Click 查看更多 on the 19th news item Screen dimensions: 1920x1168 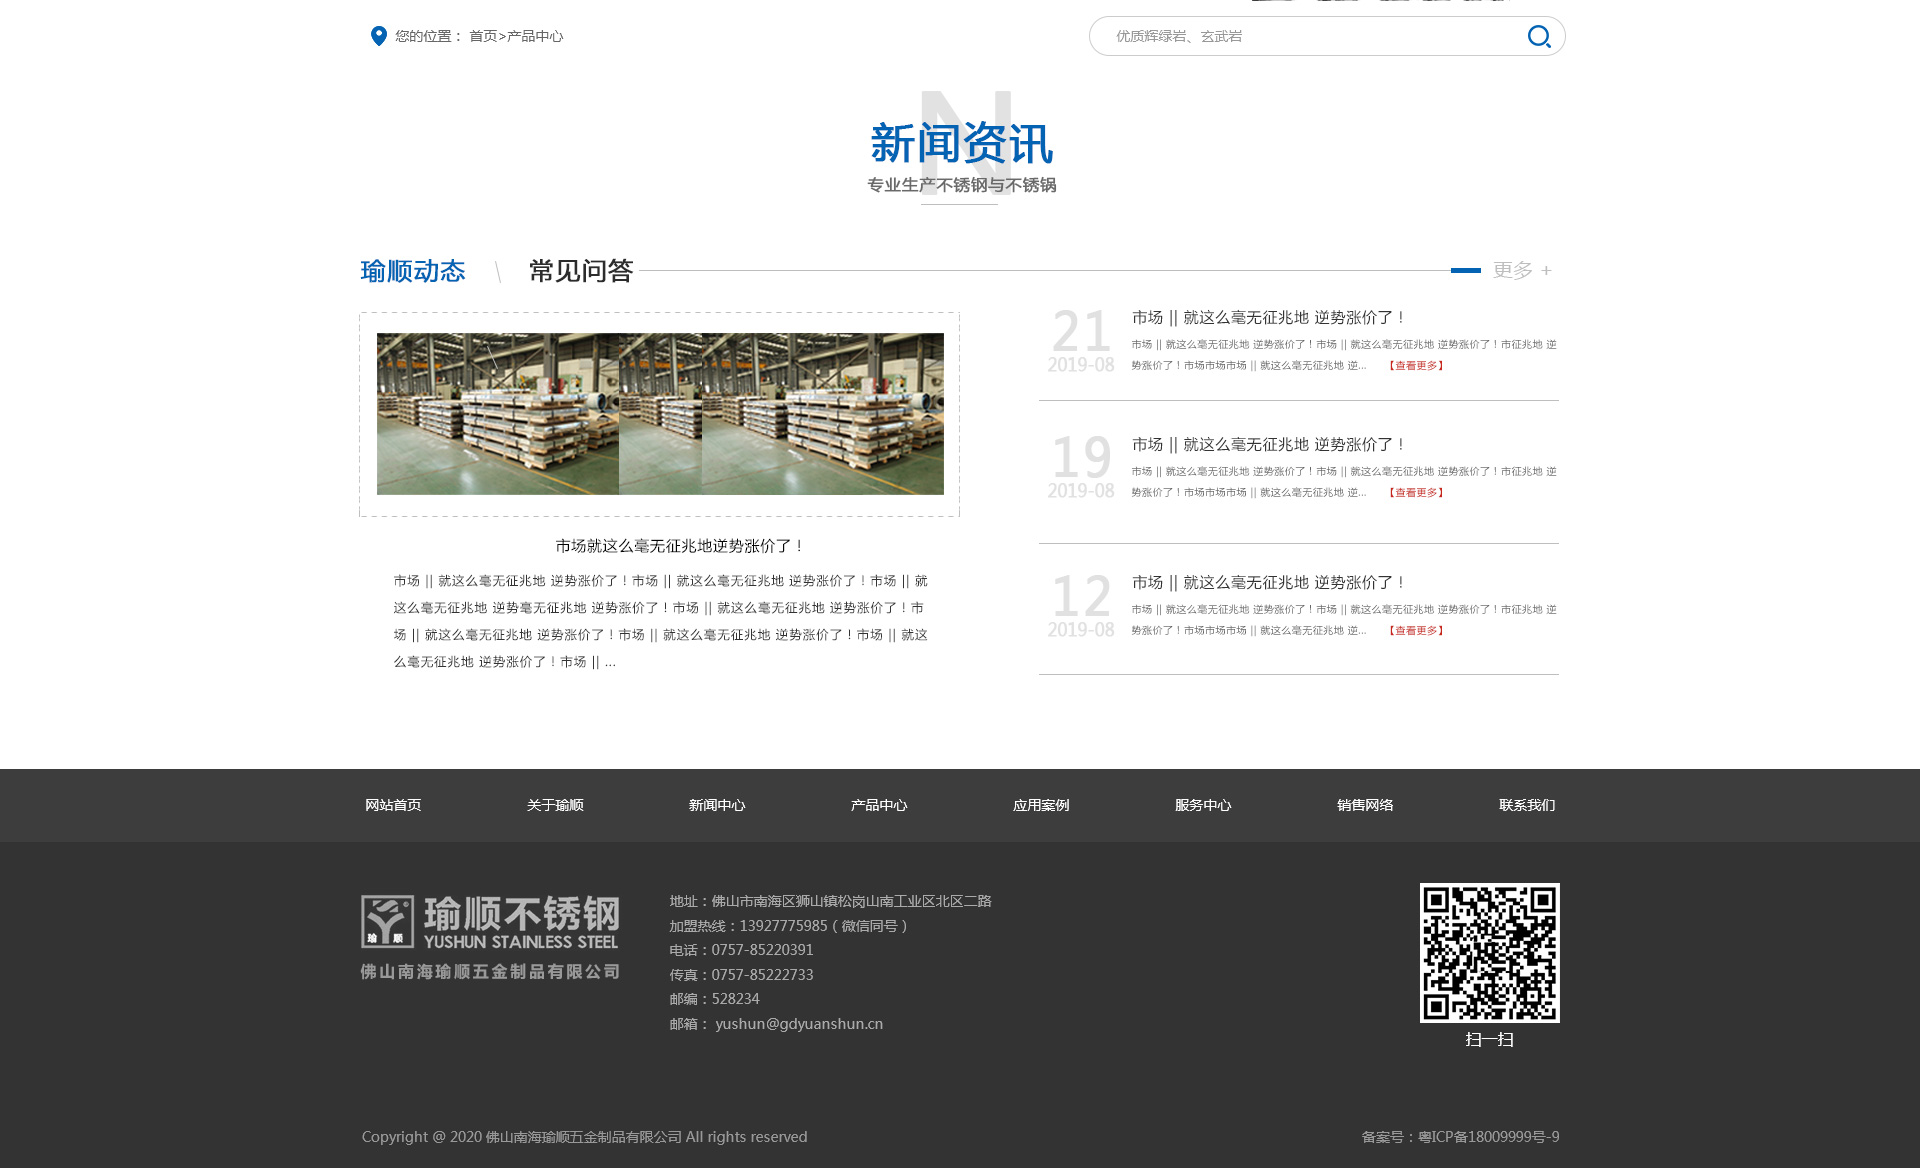pyautogui.click(x=1415, y=492)
